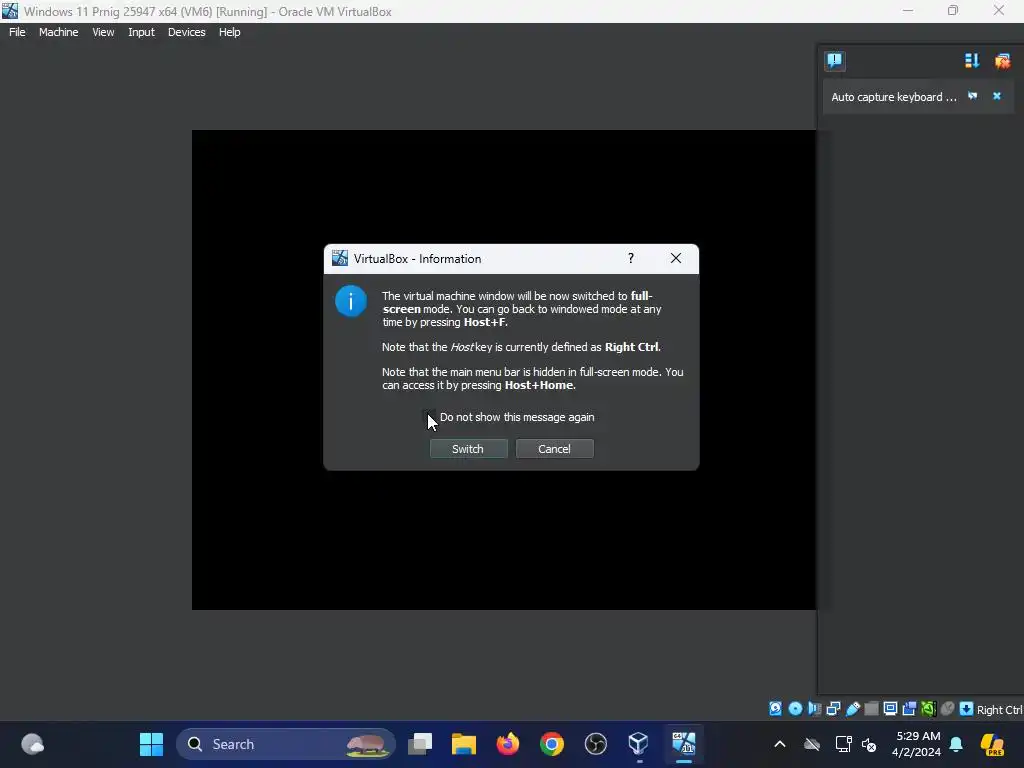Viewport: 1024px width, 768px height.
Task: Click the shared folders status icon
Action: click(871, 709)
